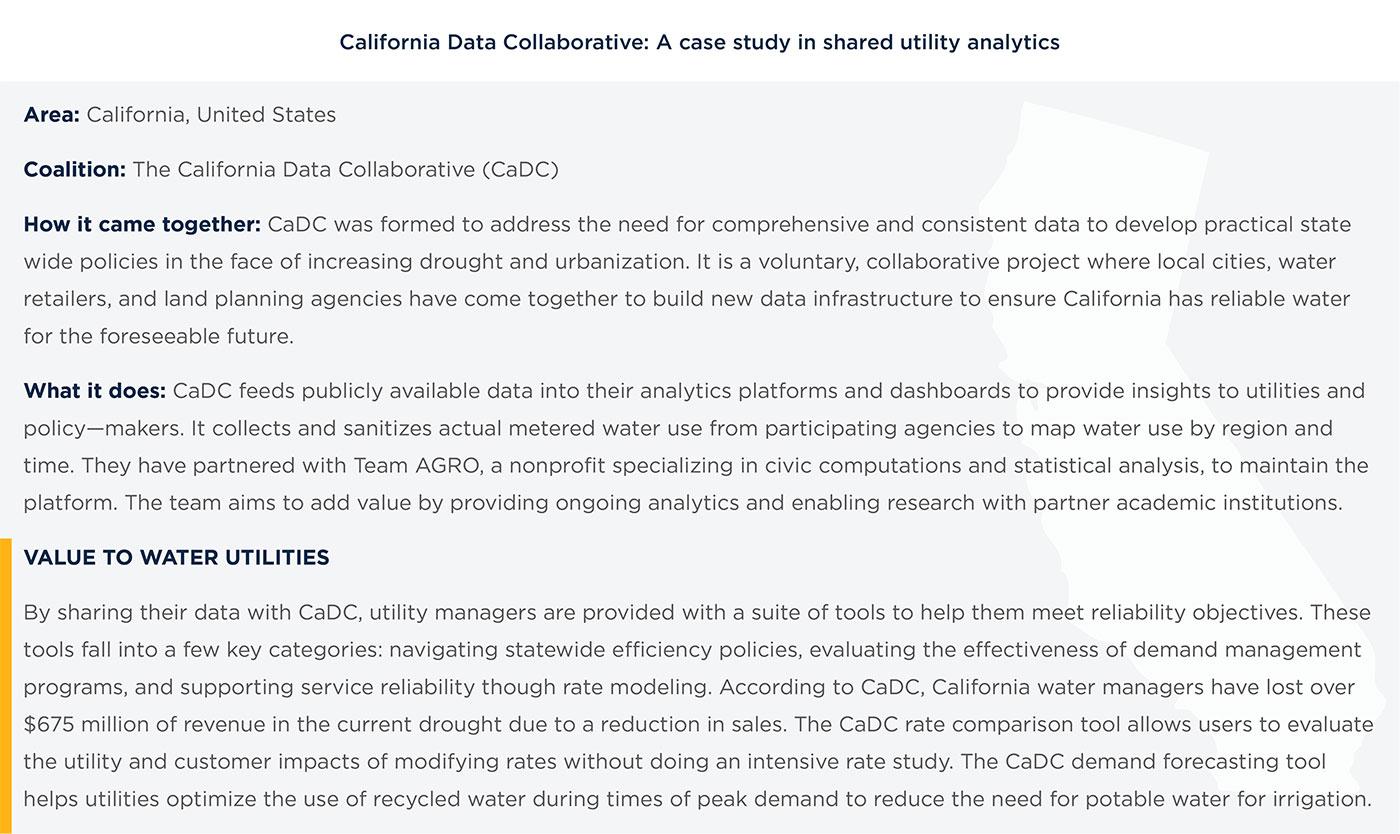Click the yellow vertical accent bar
The image size is (1400, 834).
6,685
